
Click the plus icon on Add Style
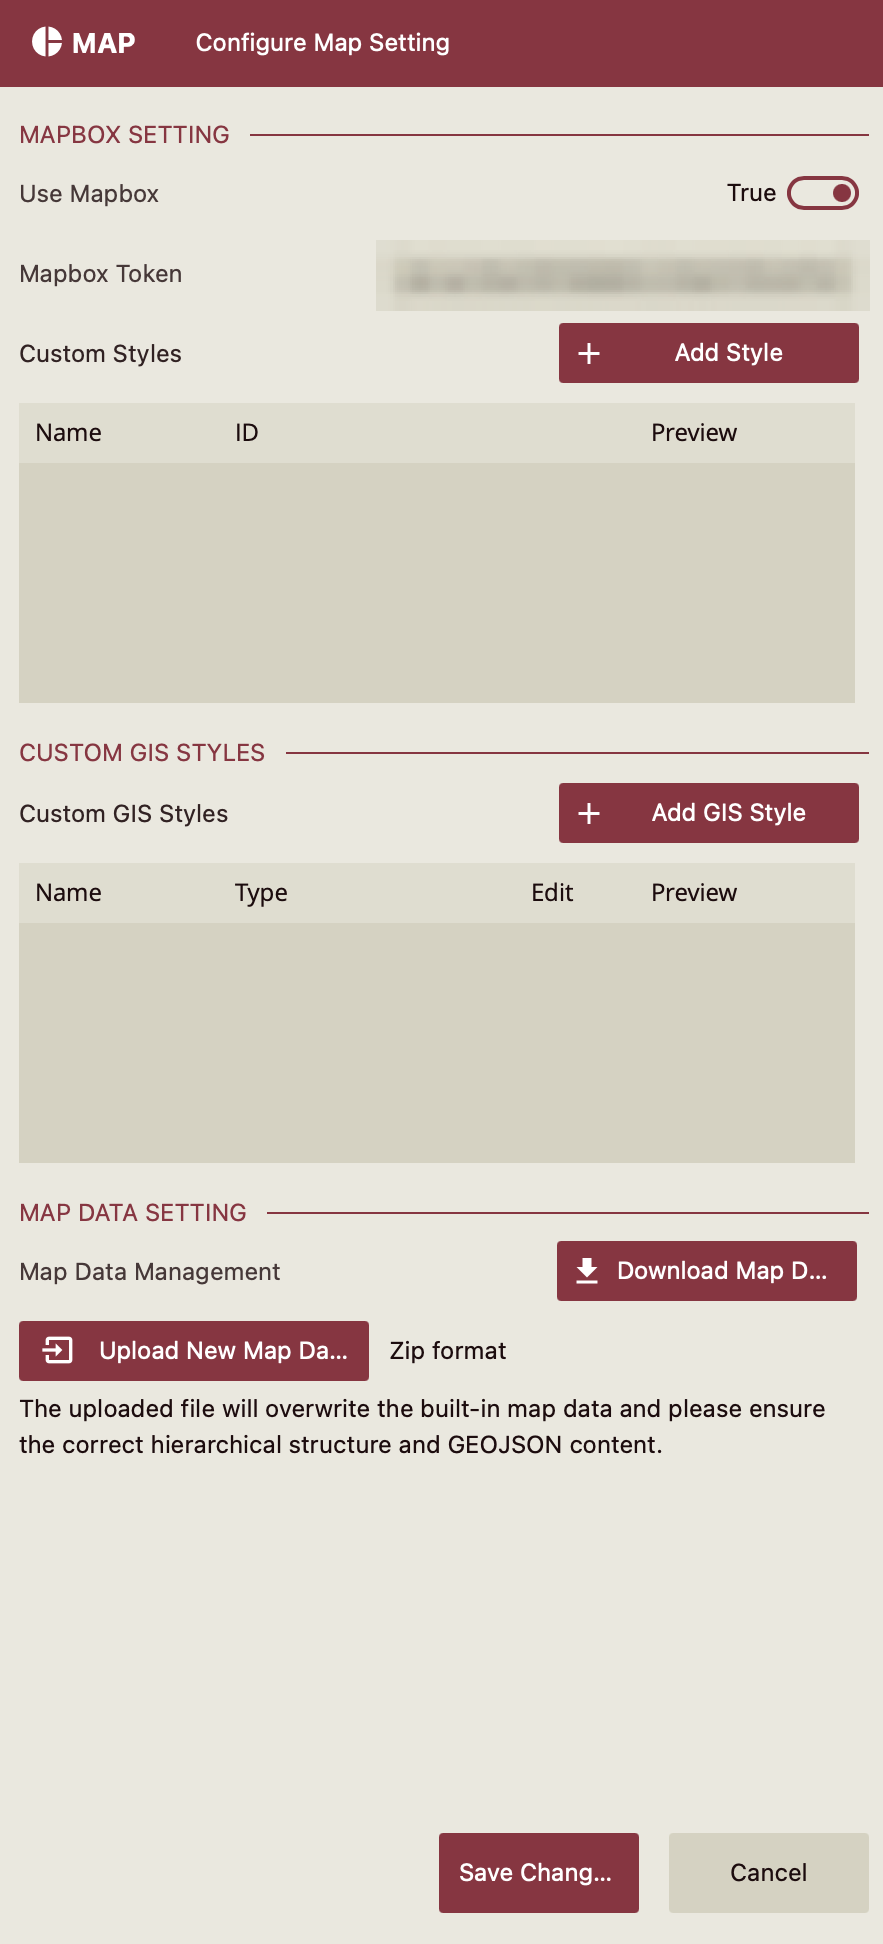click(589, 353)
